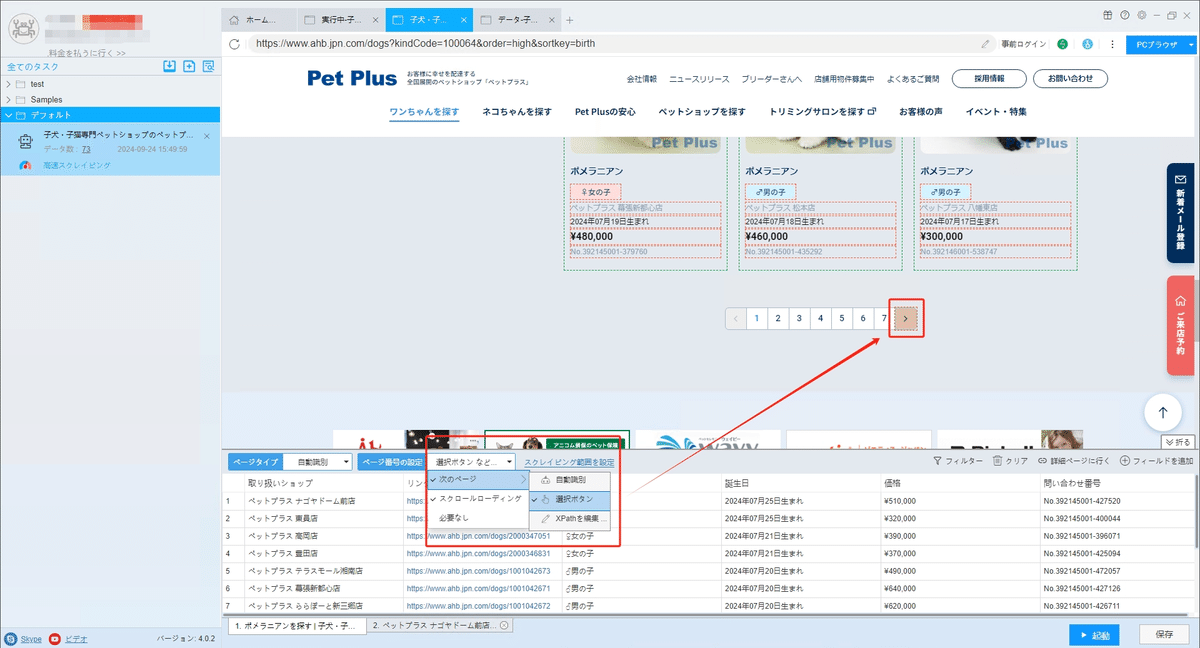
Task: Click the task search icon in sidebar
Action: tap(208, 66)
